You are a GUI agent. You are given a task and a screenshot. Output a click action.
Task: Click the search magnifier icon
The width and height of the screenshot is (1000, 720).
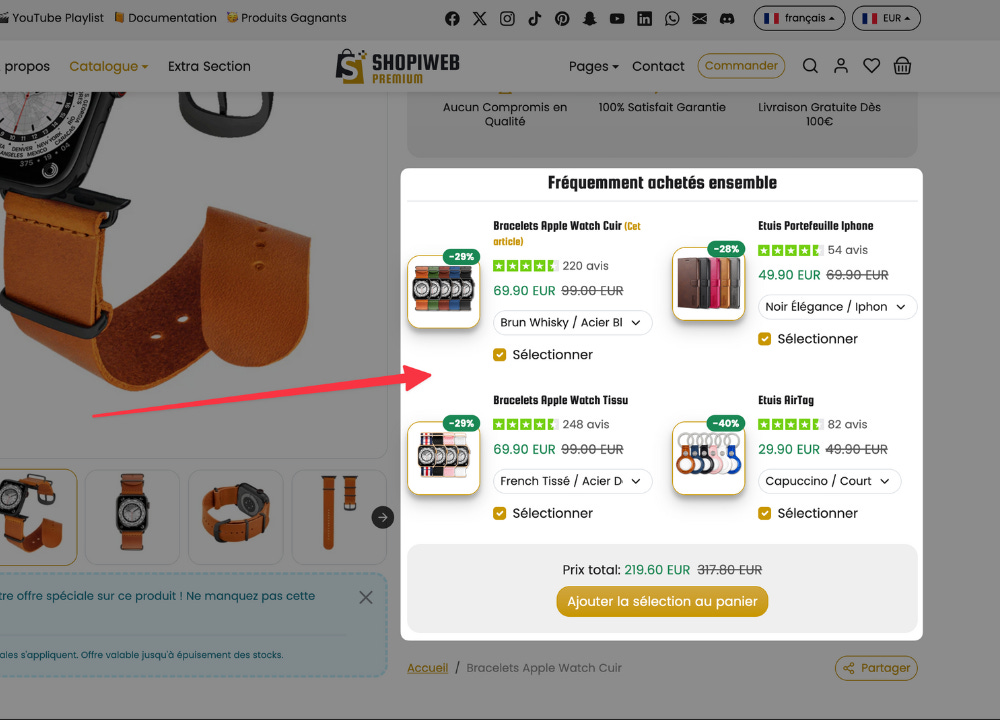[810, 66]
